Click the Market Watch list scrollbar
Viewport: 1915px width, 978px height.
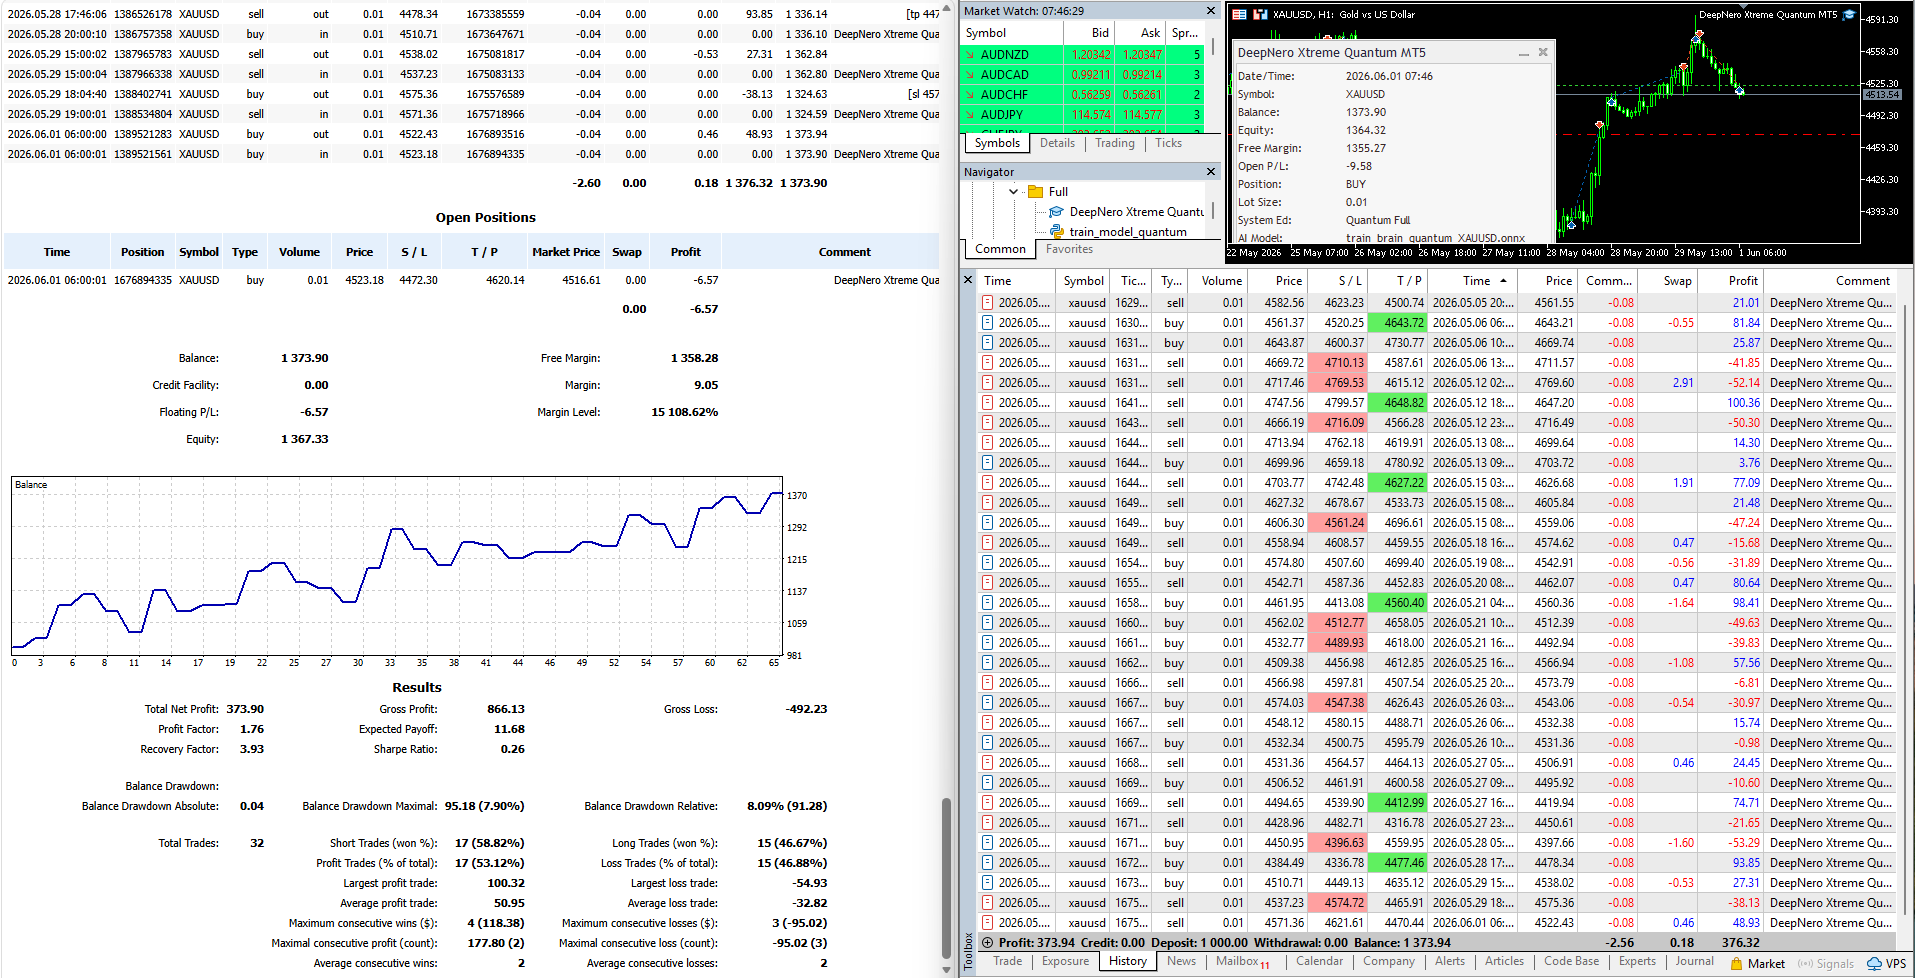click(1213, 46)
